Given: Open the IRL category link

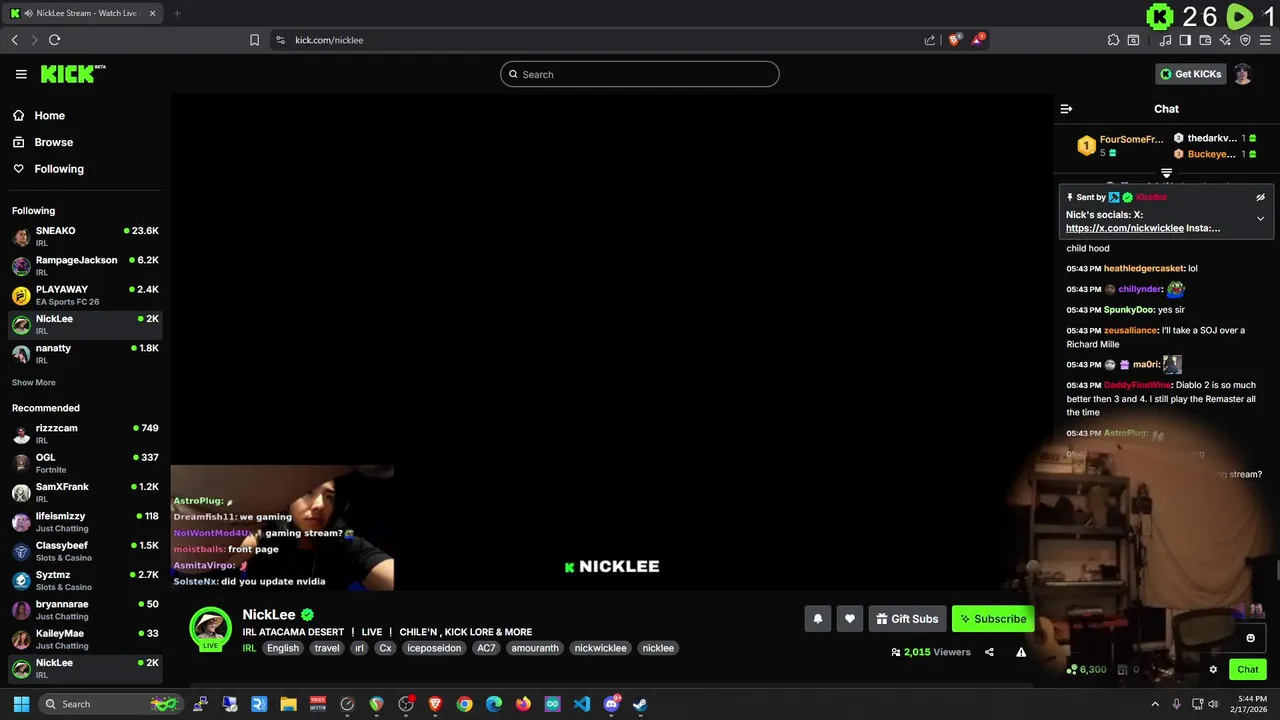Looking at the screenshot, I should pos(249,648).
